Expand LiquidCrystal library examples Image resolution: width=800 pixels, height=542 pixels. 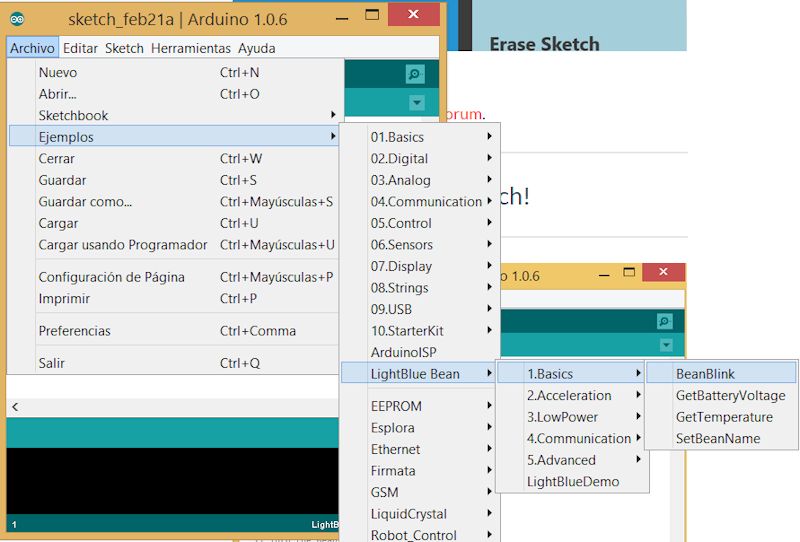pos(420,514)
